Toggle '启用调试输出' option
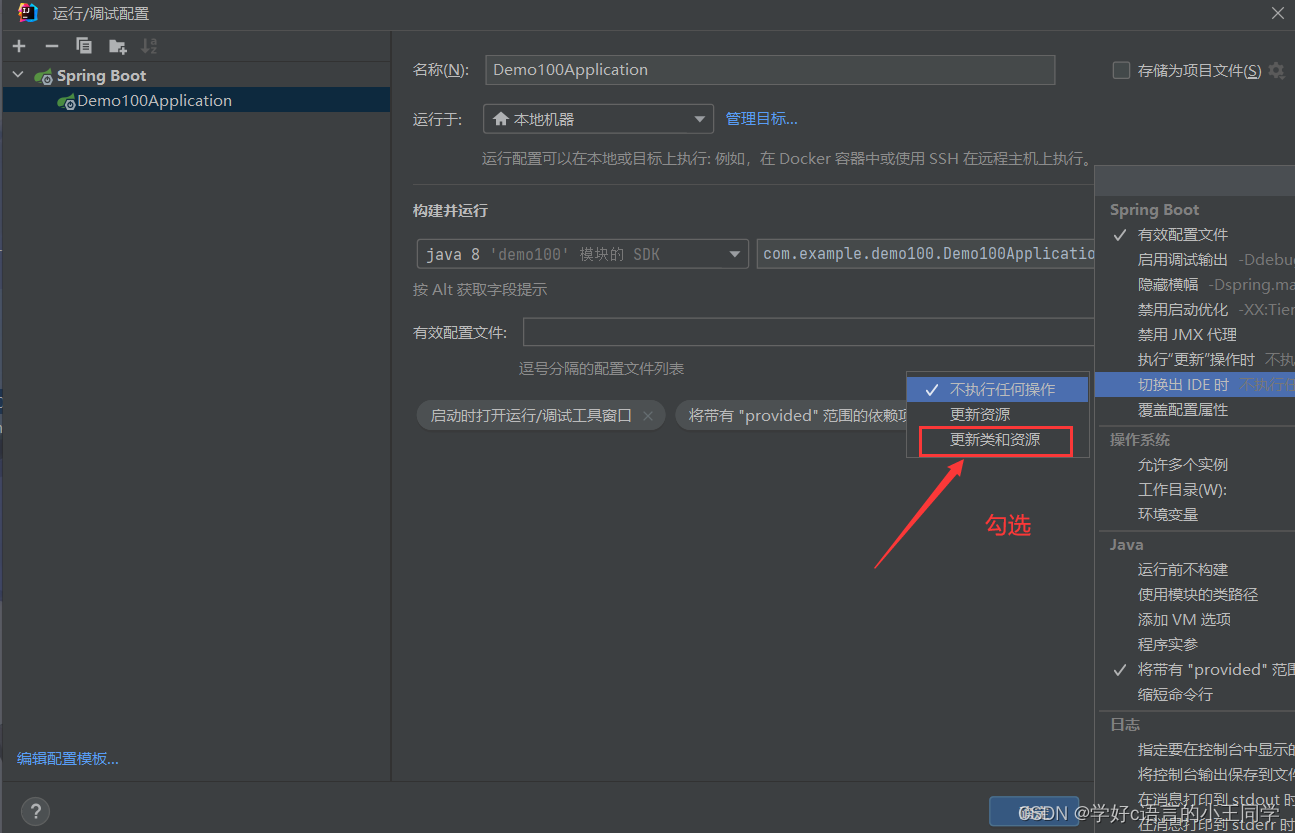 1196,260
